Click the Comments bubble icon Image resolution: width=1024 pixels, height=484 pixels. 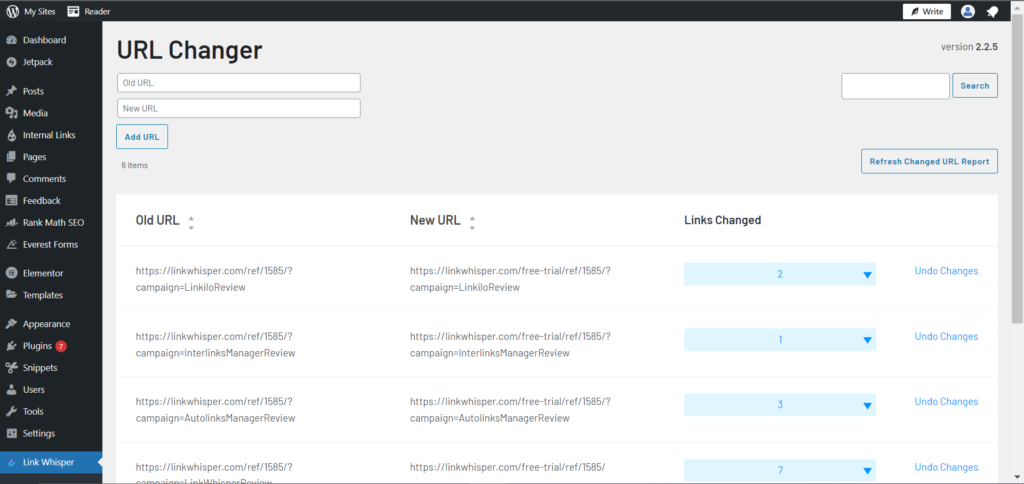click(x=11, y=178)
